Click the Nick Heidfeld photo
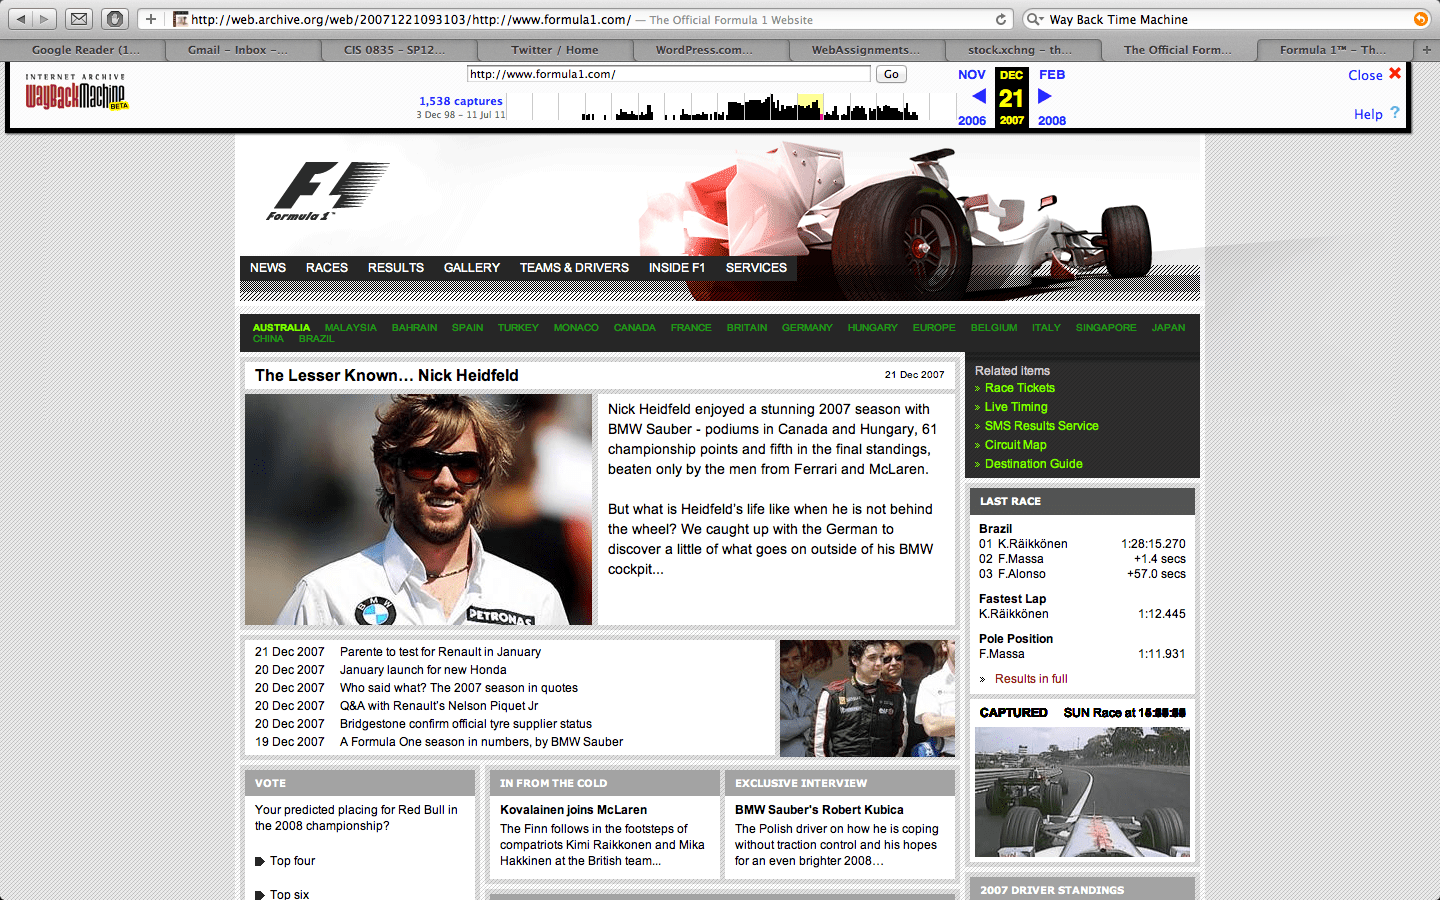Viewport: 1440px width, 900px height. (x=419, y=509)
